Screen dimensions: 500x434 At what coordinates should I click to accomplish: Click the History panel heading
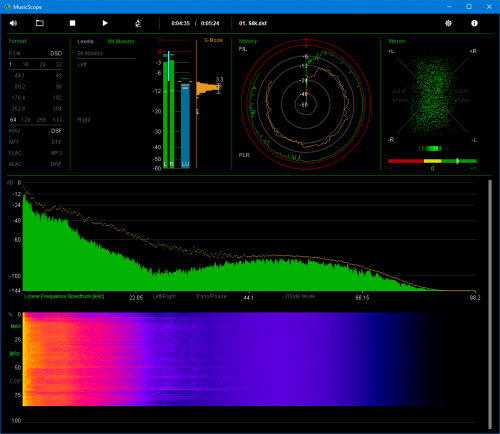tap(248, 41)
